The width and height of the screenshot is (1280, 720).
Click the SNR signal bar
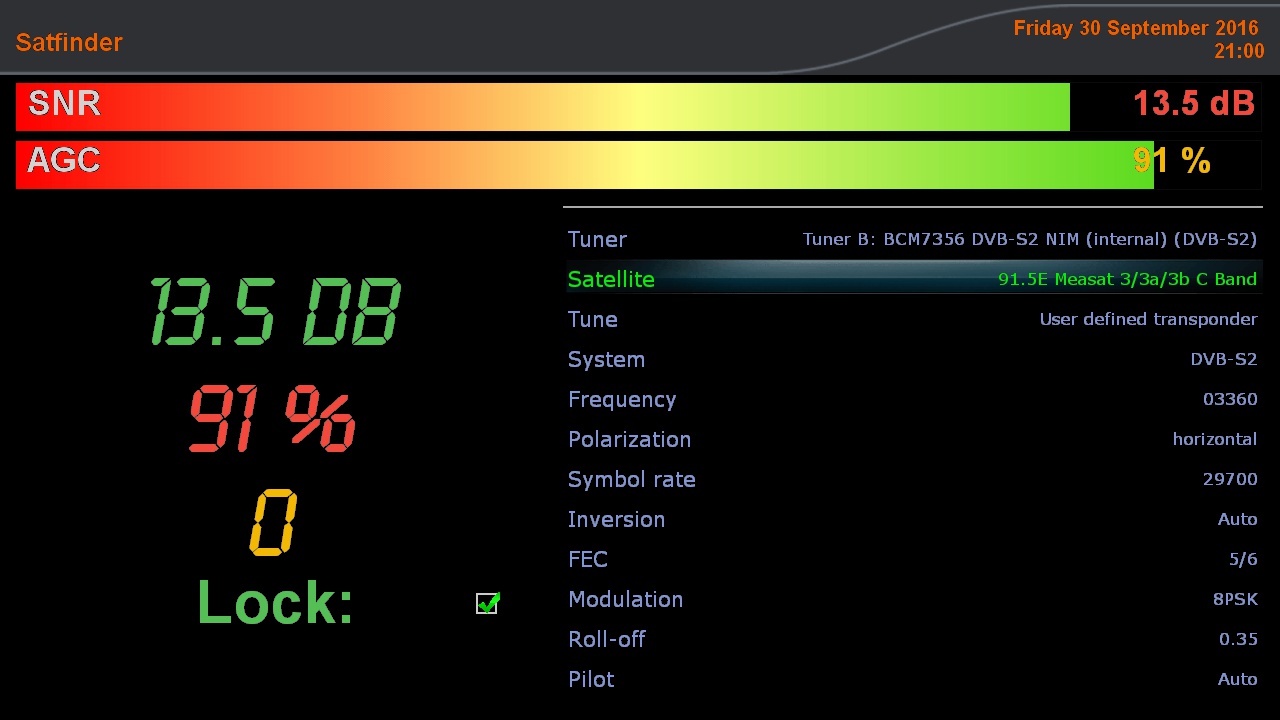tap(543, 107)
